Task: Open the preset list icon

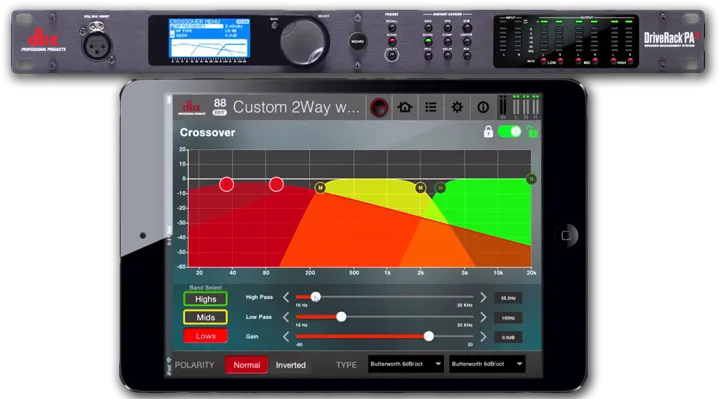Action: tap(431, 107)
